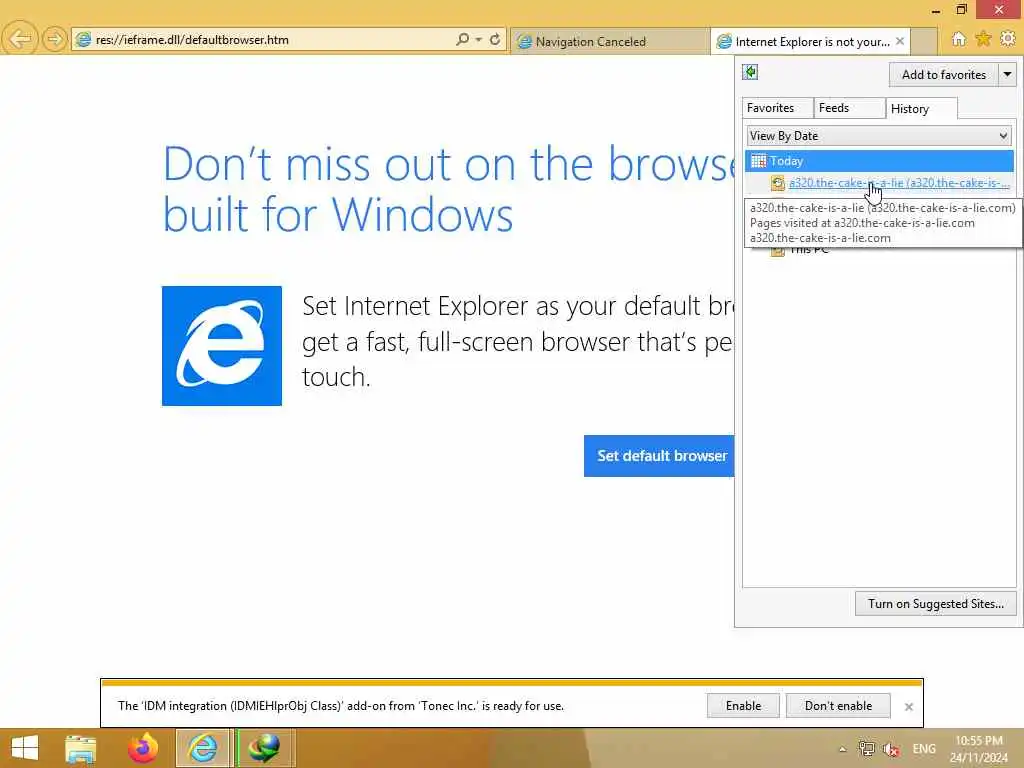This screenshot has height=768, width=1024.
Task: Open the clock showing 10:55 PM
Action: 978,749
